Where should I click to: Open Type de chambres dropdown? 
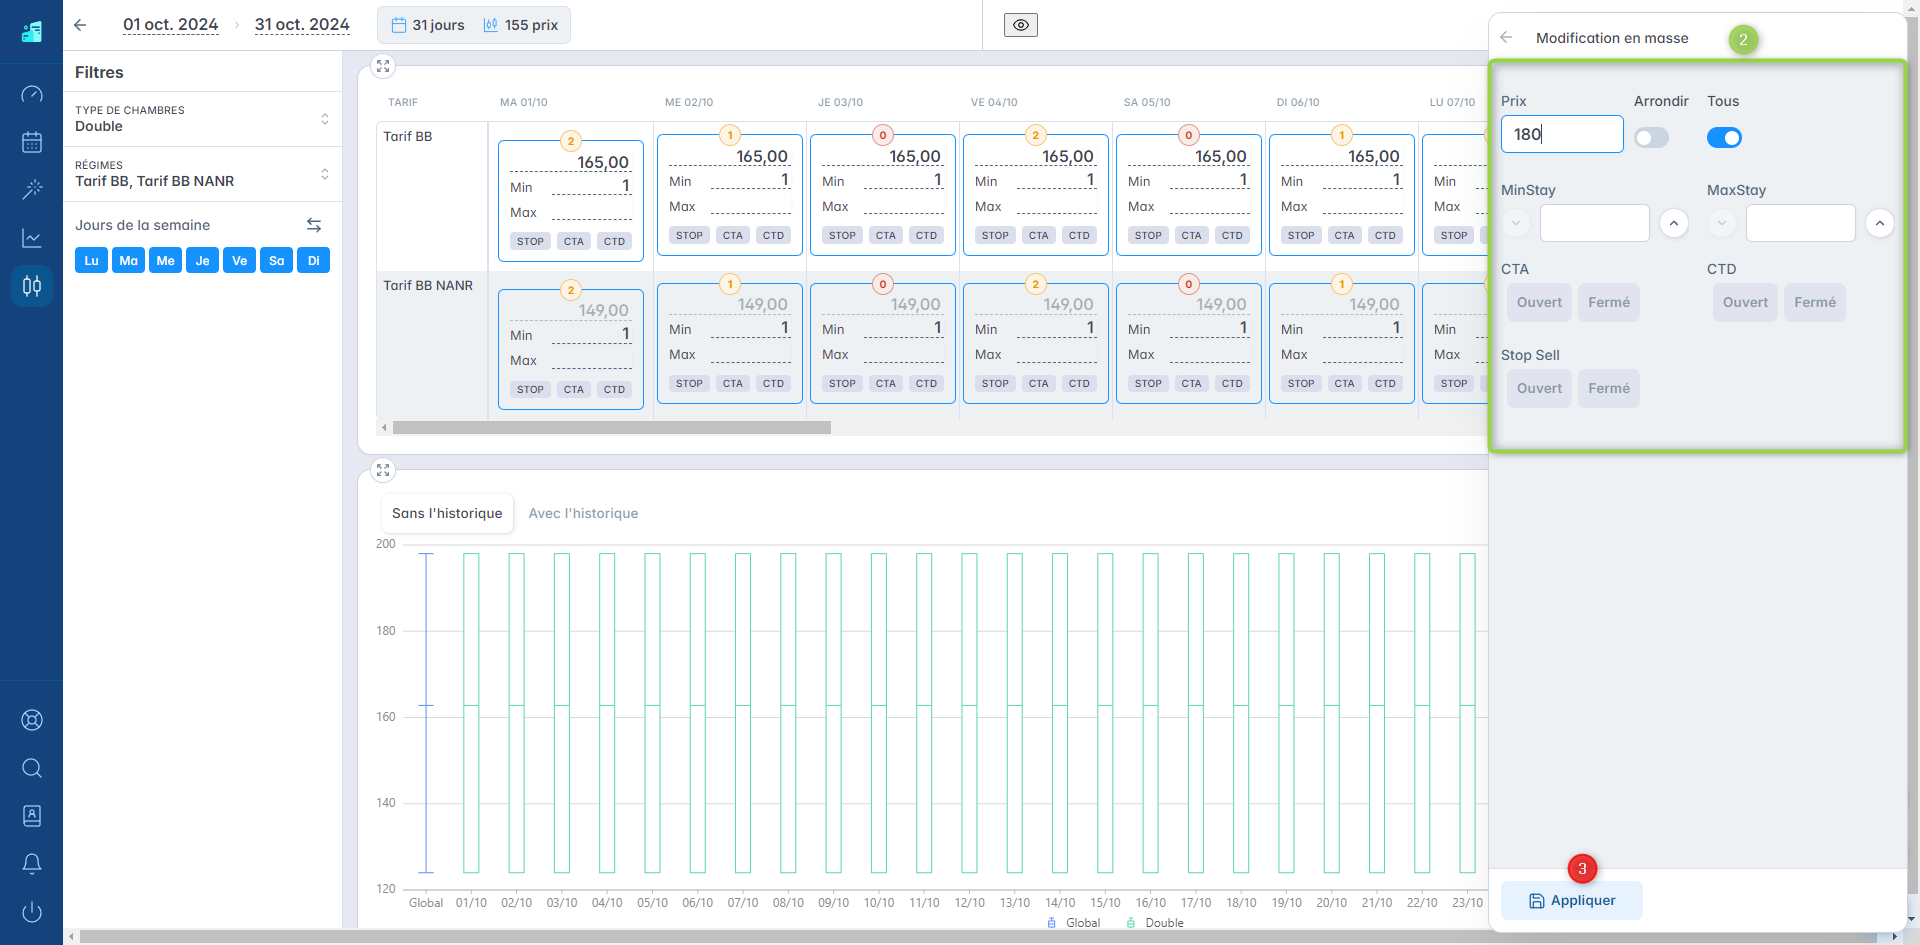(x=202, y=119)
